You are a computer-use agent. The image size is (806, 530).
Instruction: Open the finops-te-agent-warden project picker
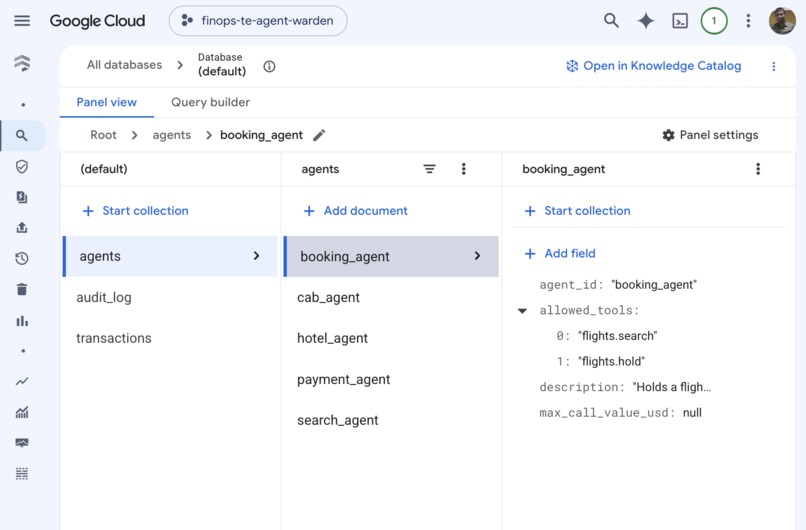point(258,21)
